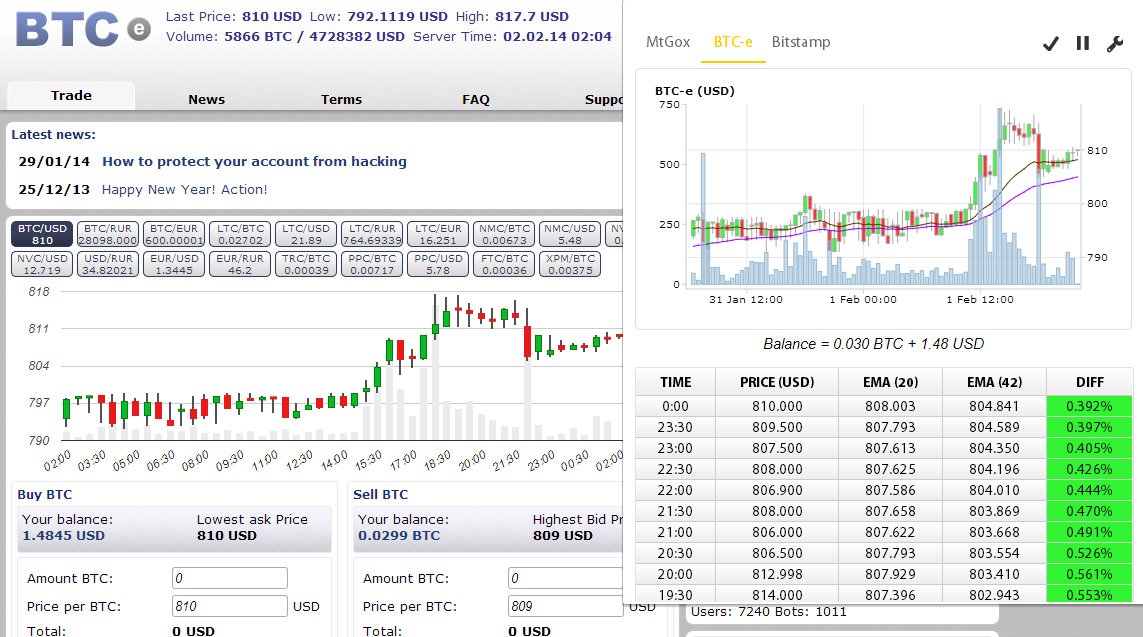Click the TIME column header
Viewport: 1143px width, 637px height.
[x=676, y=382]
